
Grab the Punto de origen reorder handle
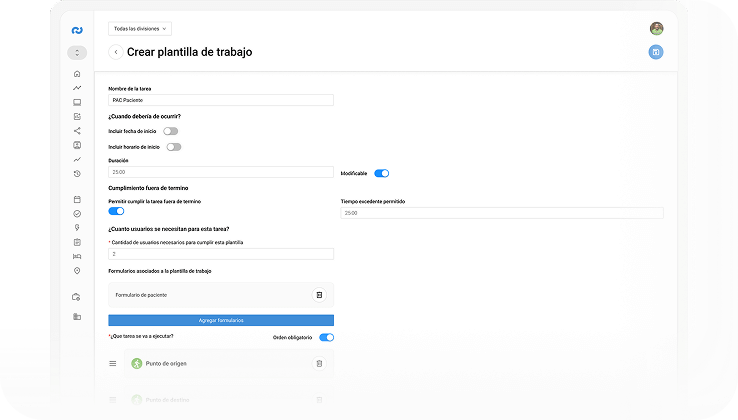click(113, 363)
